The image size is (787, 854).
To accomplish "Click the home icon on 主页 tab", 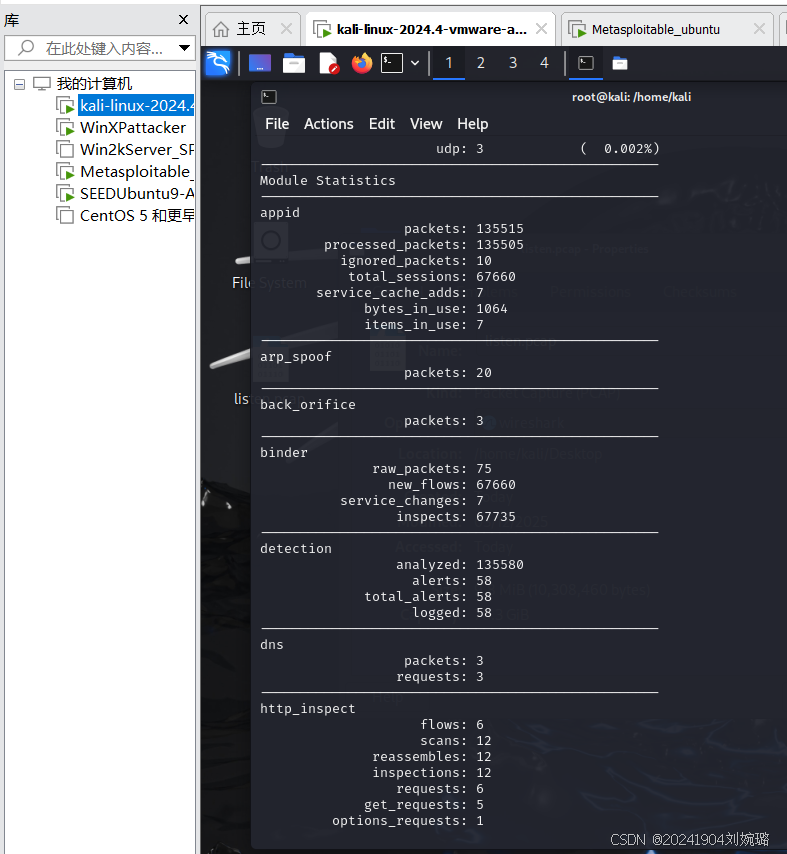I will pos(221,29).
